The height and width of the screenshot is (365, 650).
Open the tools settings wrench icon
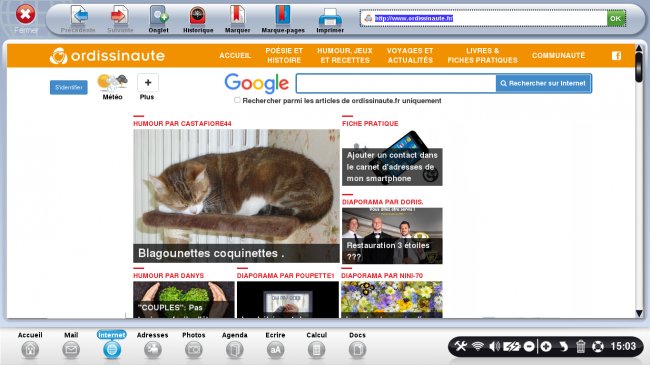460,346
